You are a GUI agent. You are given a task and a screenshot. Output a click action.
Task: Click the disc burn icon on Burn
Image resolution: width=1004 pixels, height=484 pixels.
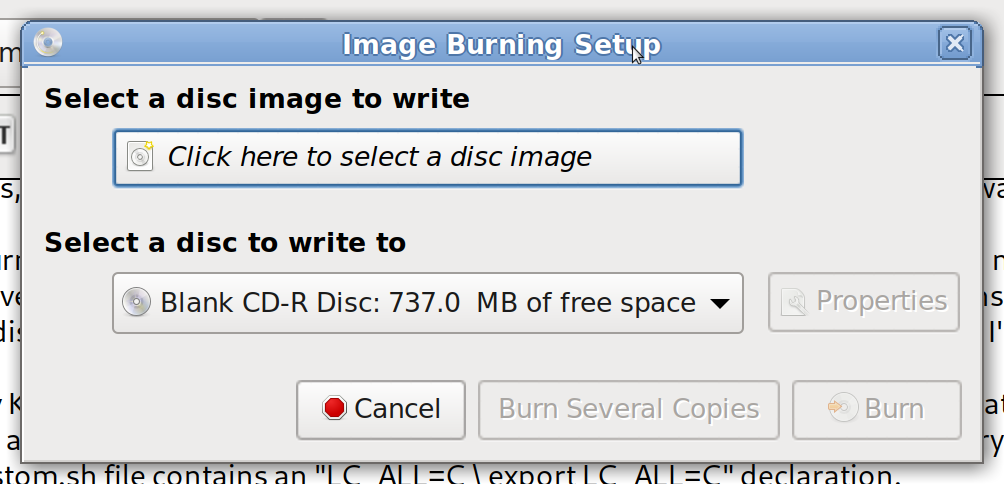click(x=838, y=409)
